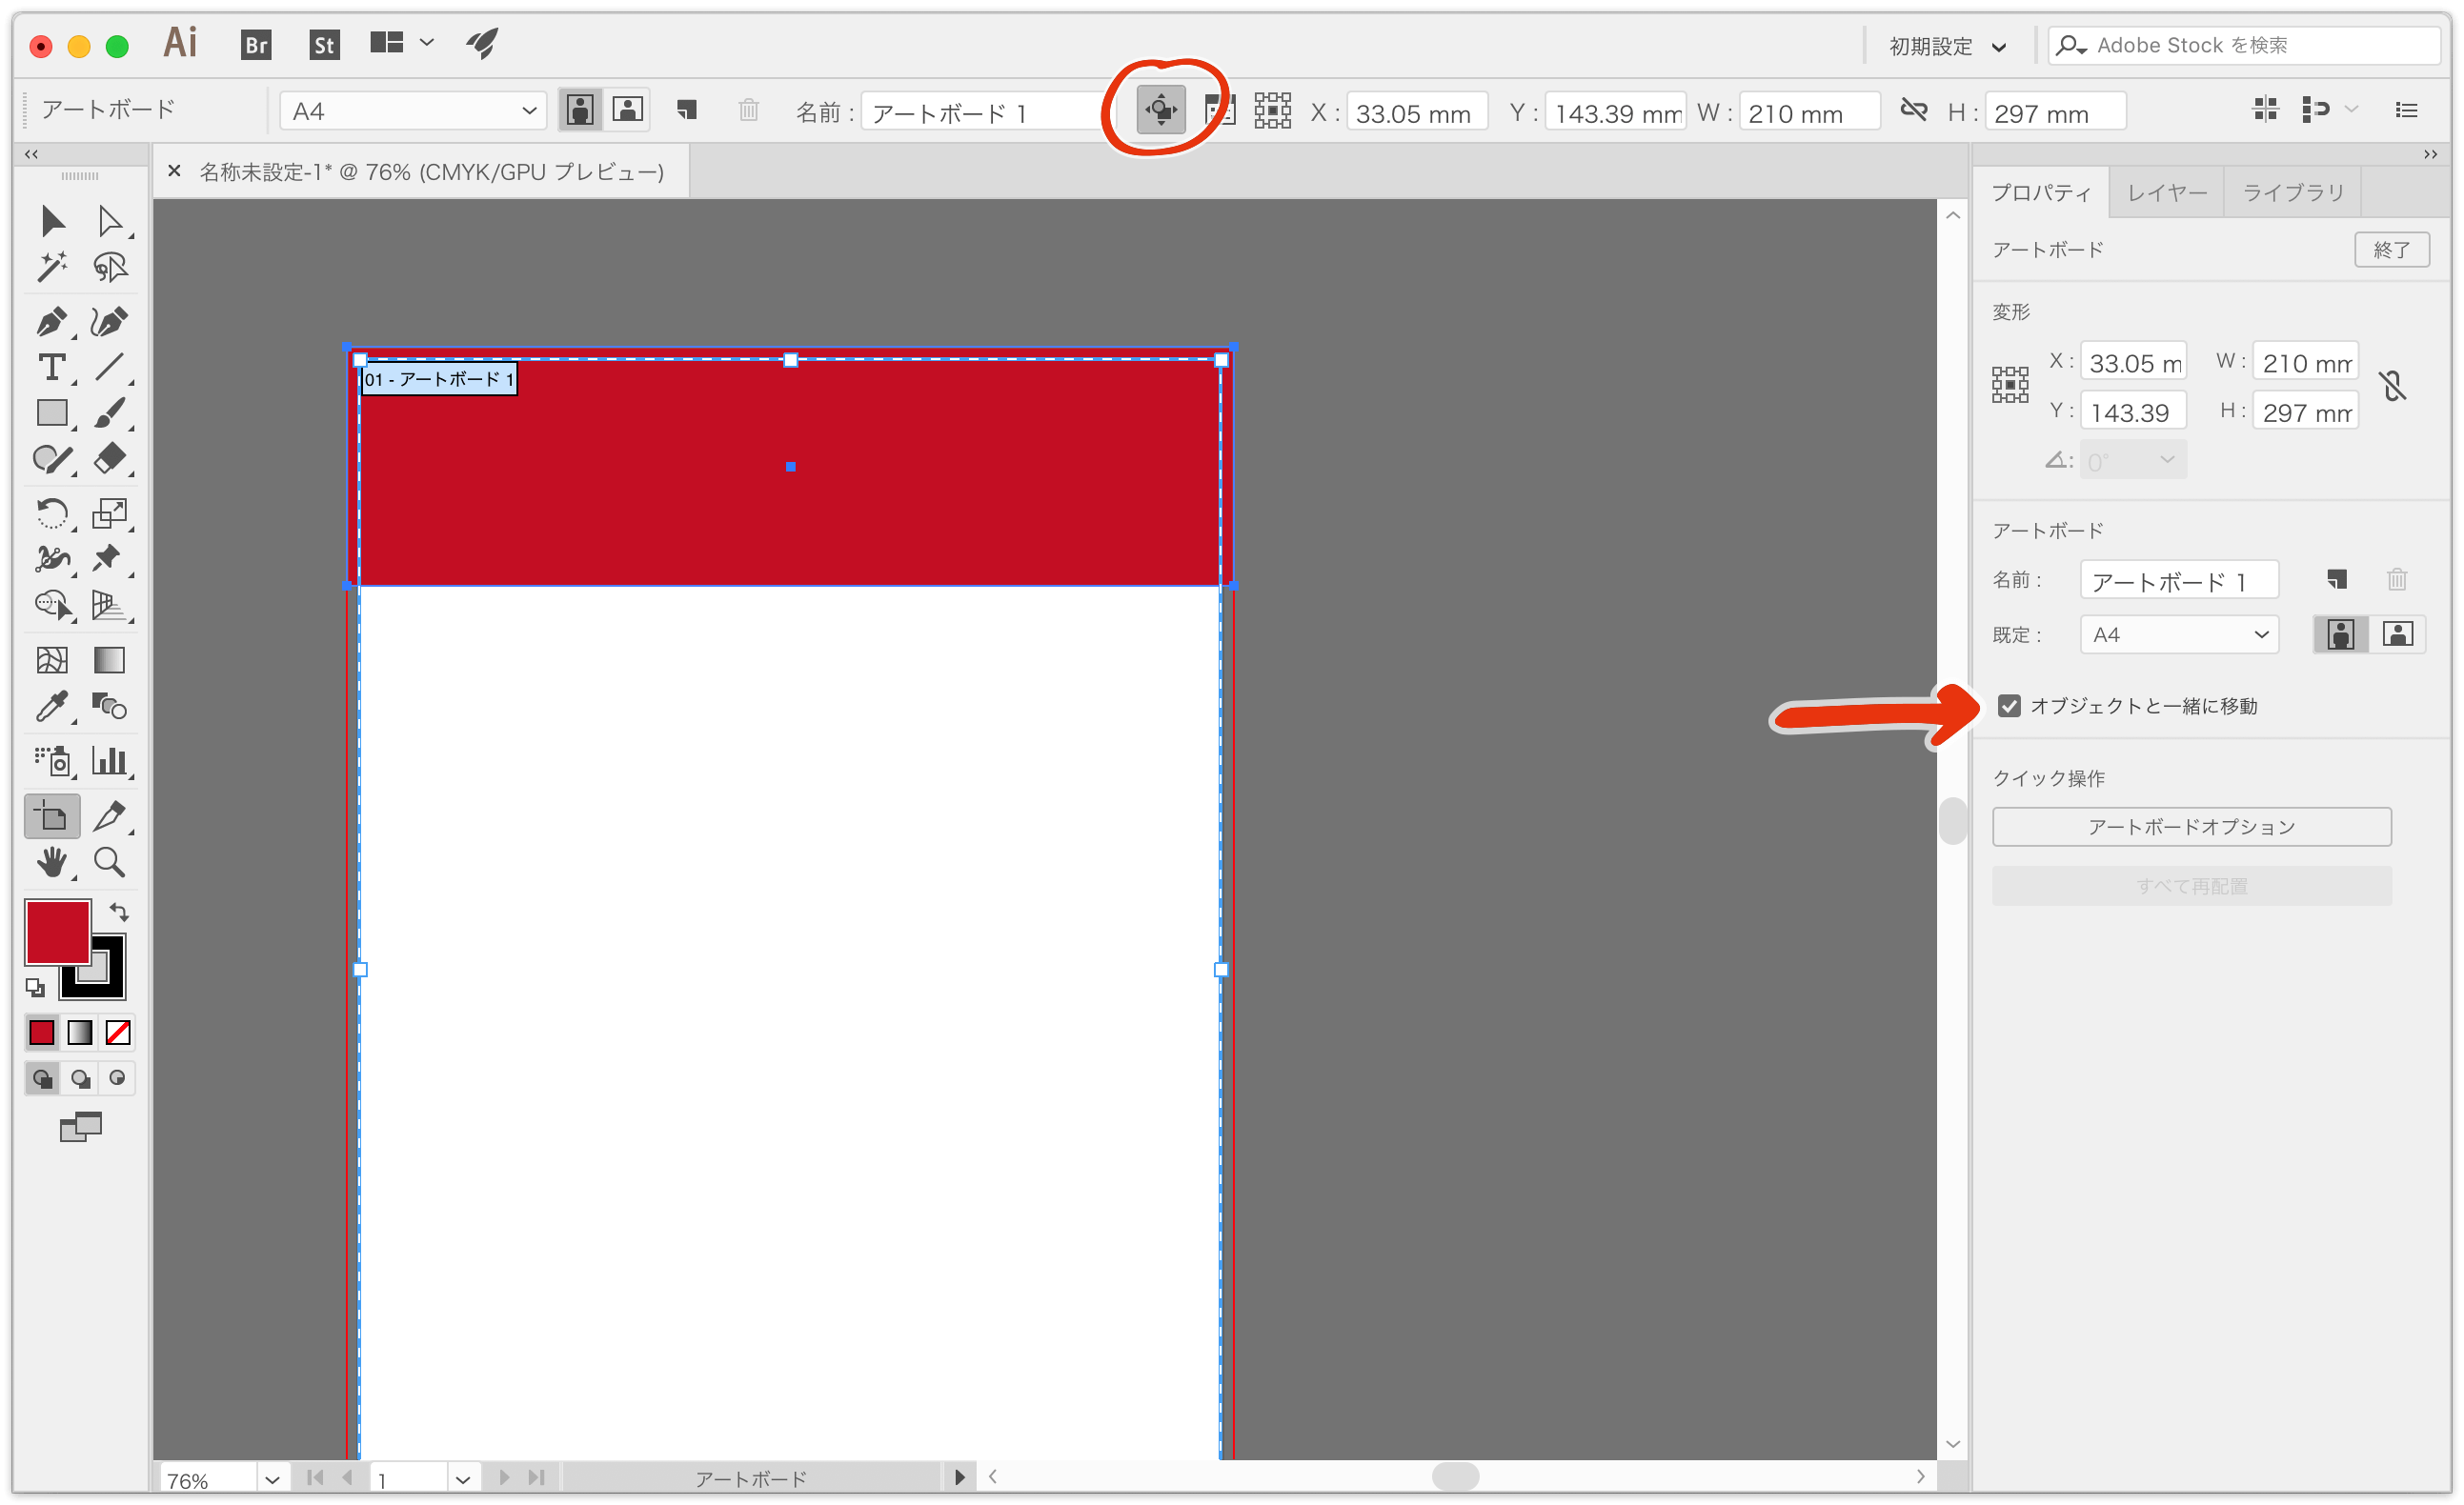Toggle オブジェクトと一緒に移動 checkbox
2464x1505 pixels.
click(2007, 706)
